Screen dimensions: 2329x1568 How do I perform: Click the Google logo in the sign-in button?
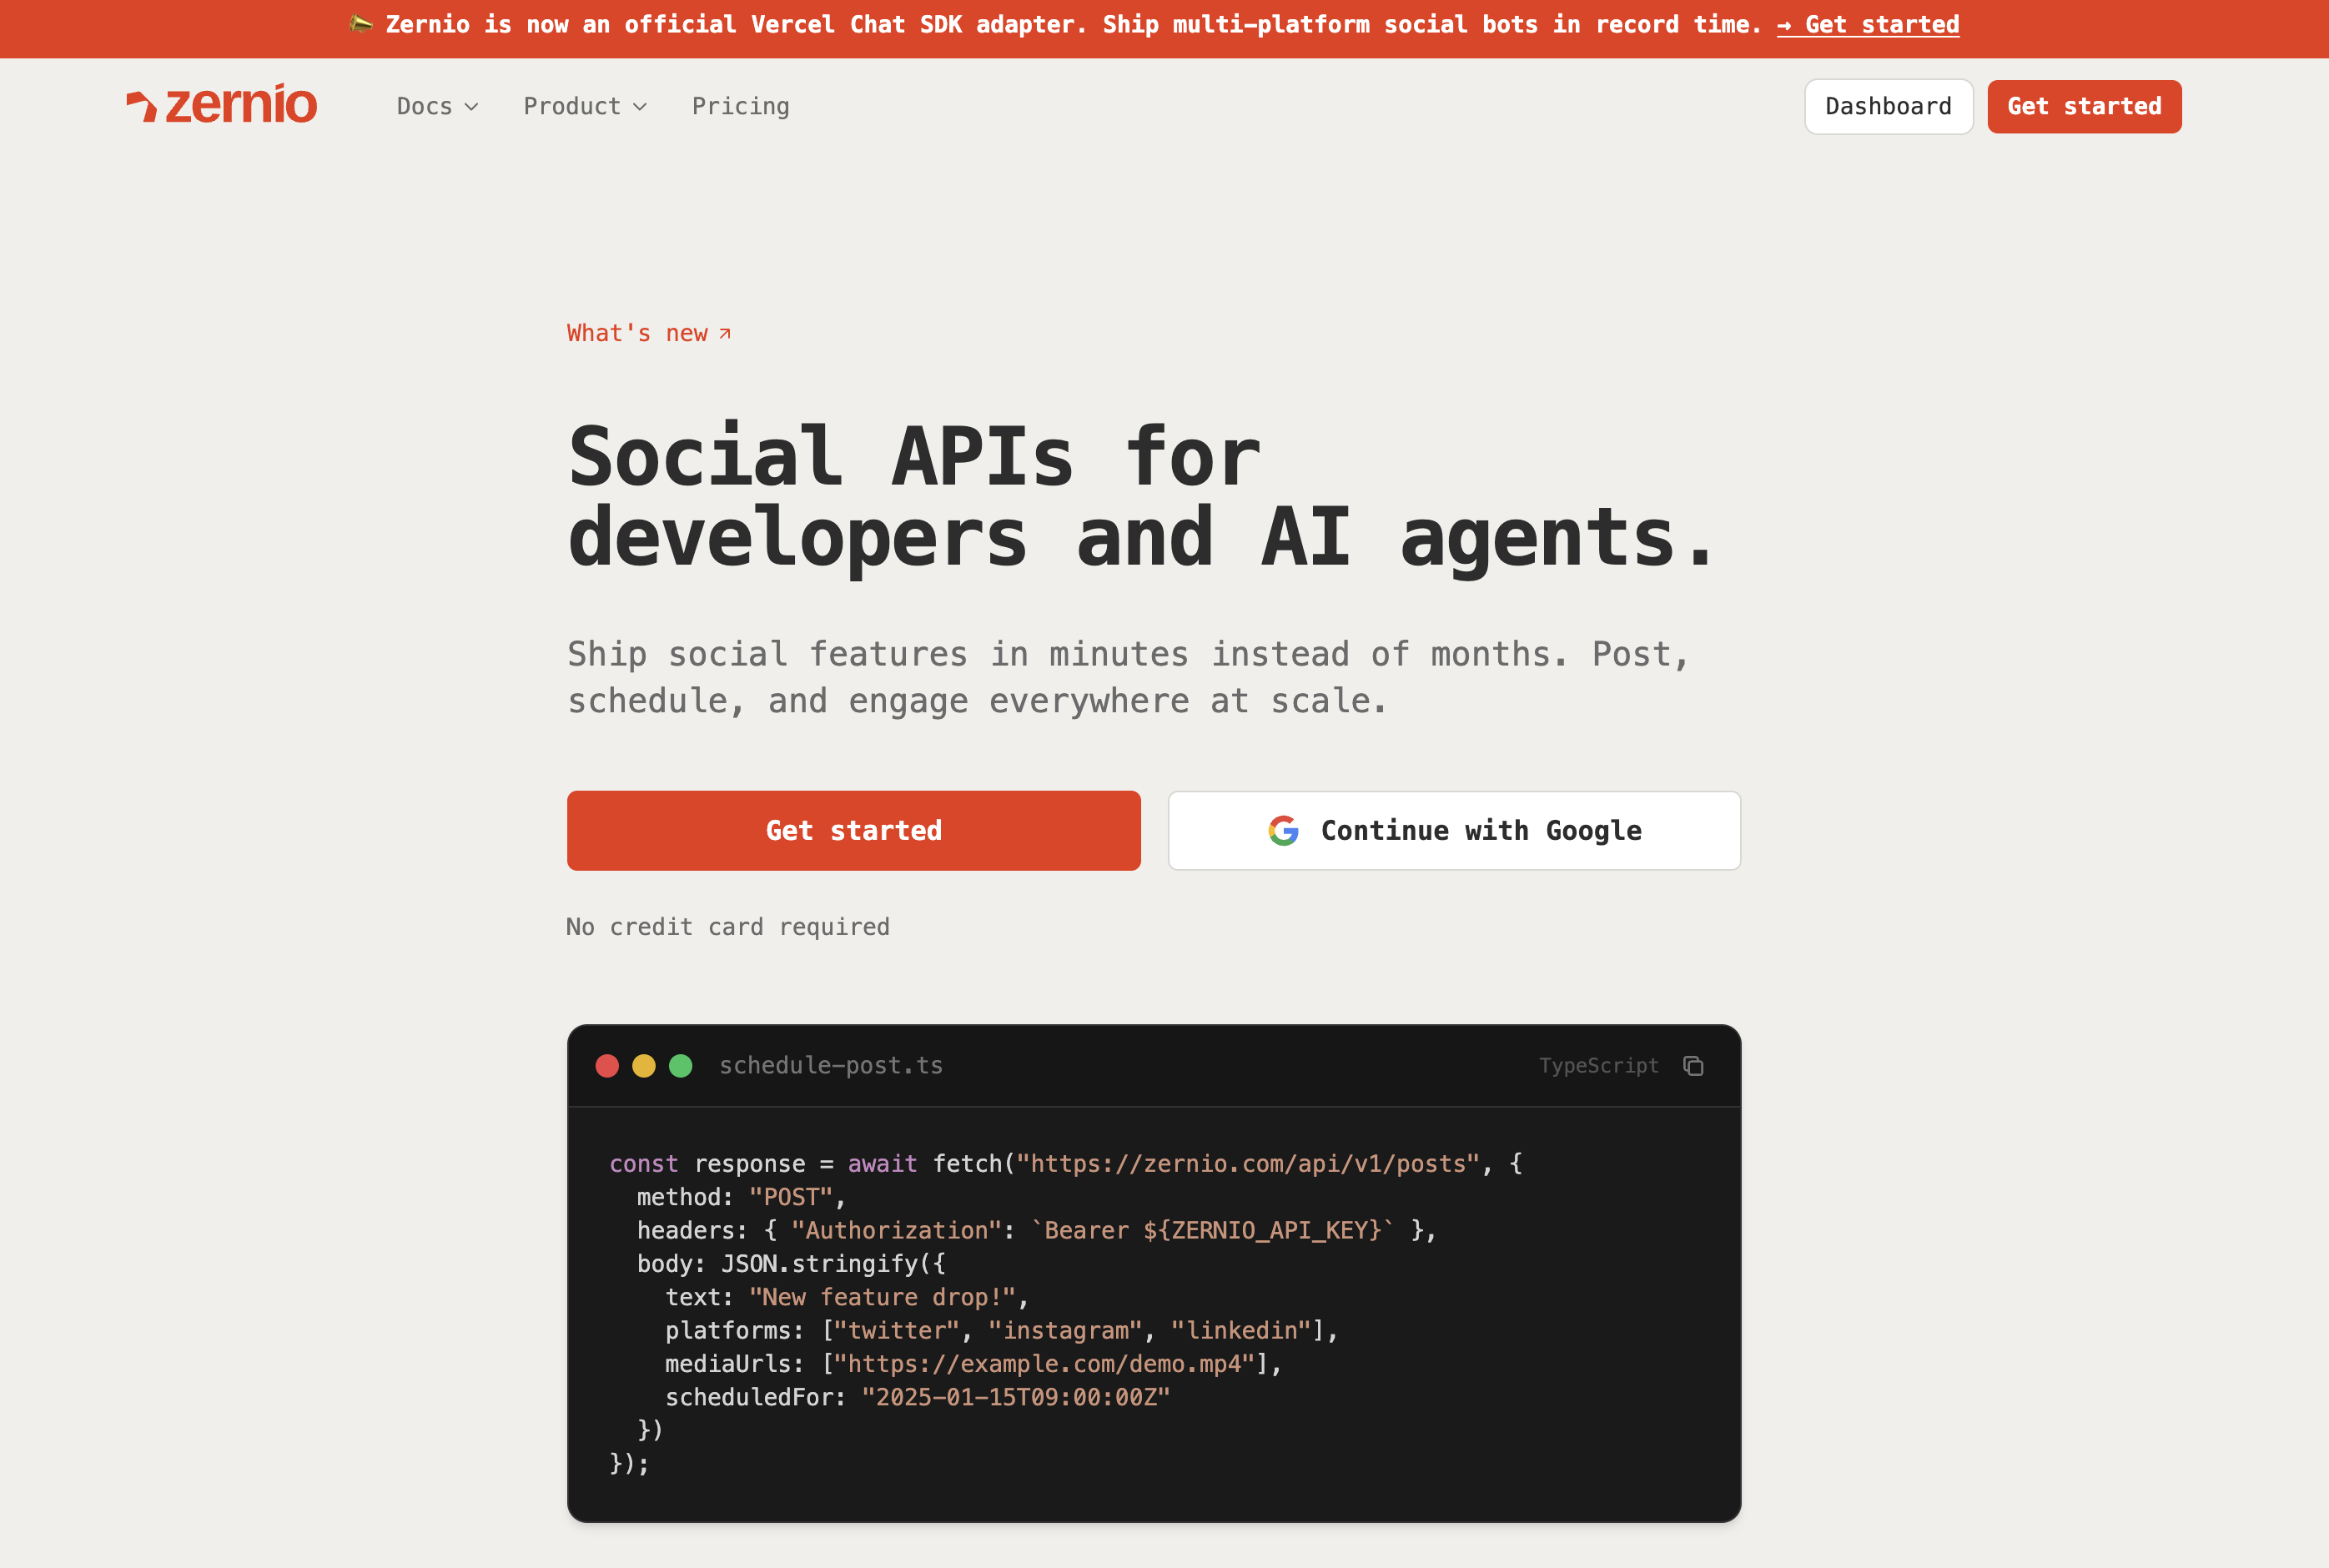point(1283,830)
